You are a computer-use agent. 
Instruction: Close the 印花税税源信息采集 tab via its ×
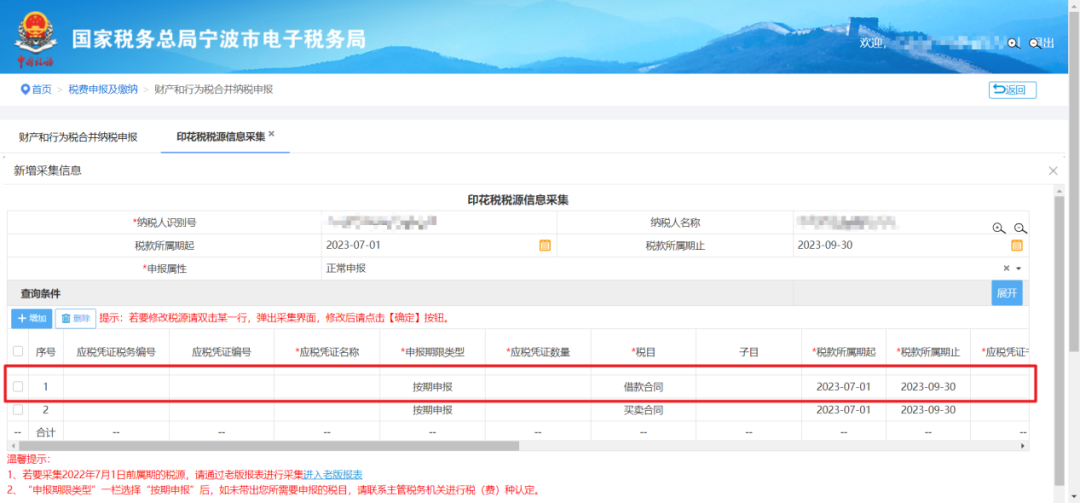coord(272,134)
